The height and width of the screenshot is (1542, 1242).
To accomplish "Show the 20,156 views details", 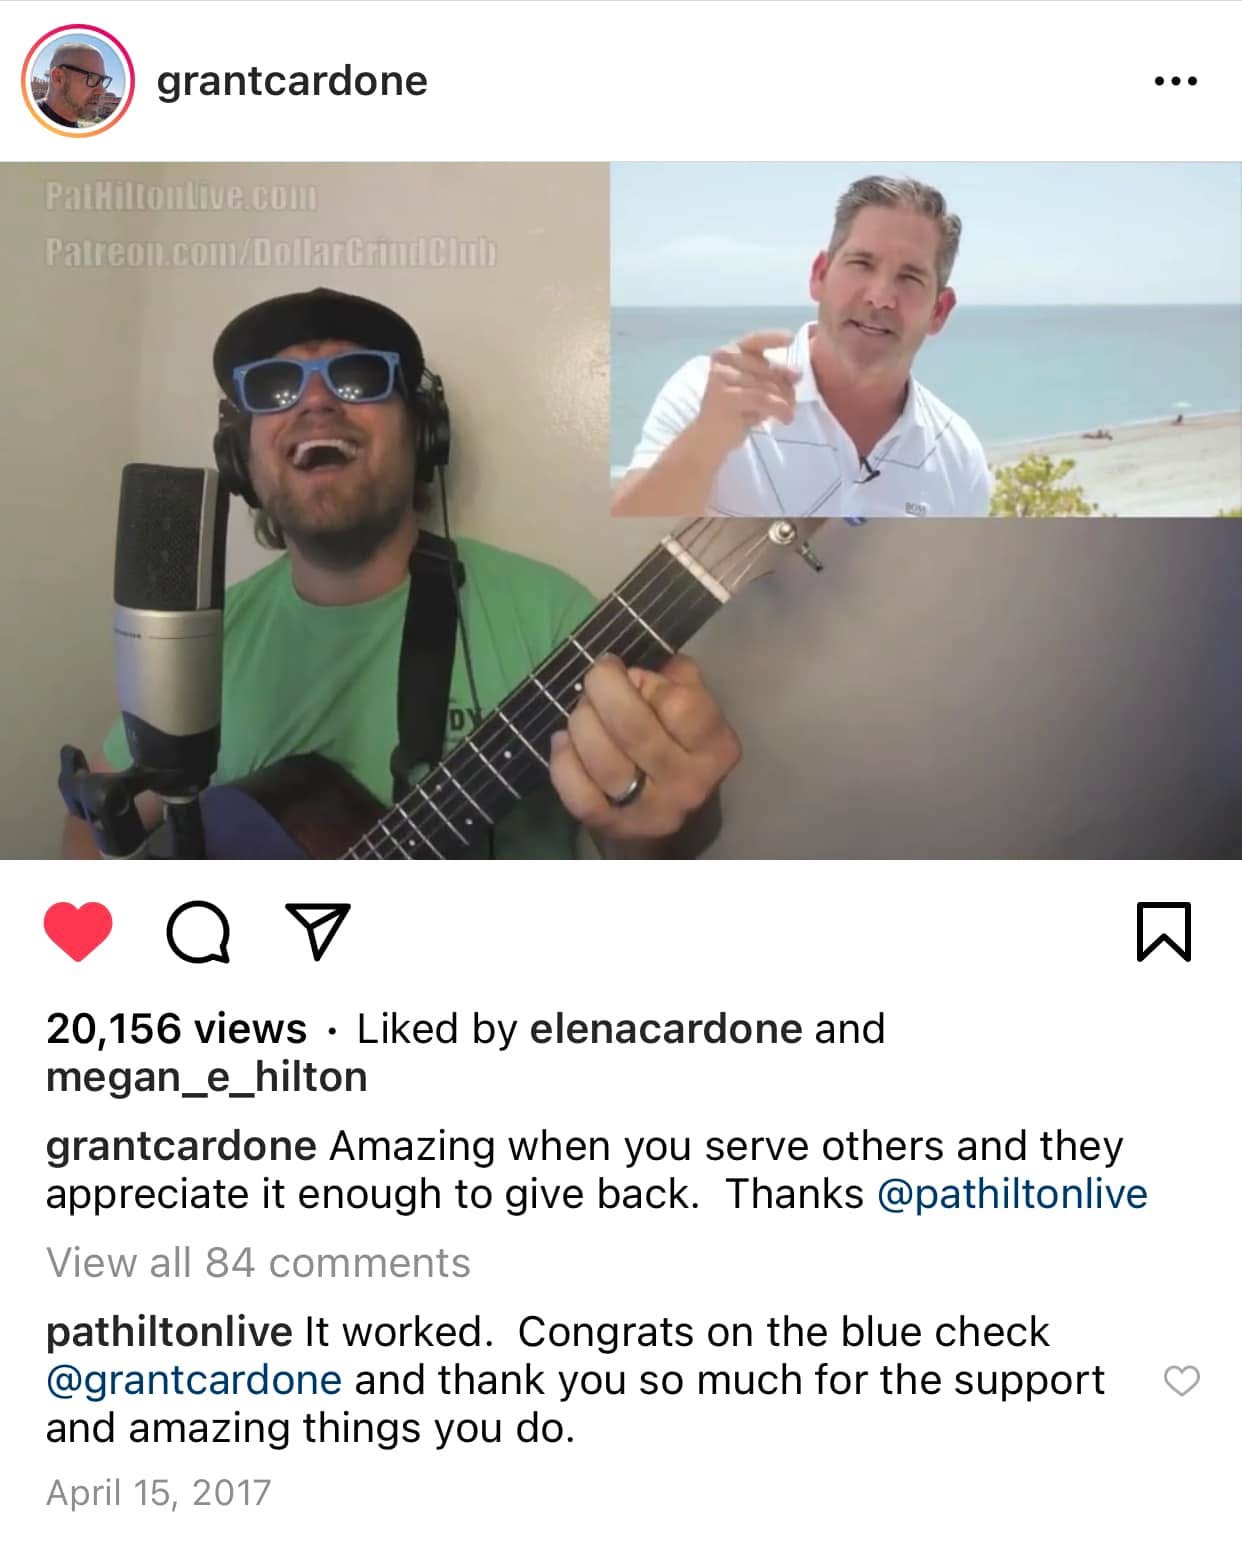I will [176, 1029].
